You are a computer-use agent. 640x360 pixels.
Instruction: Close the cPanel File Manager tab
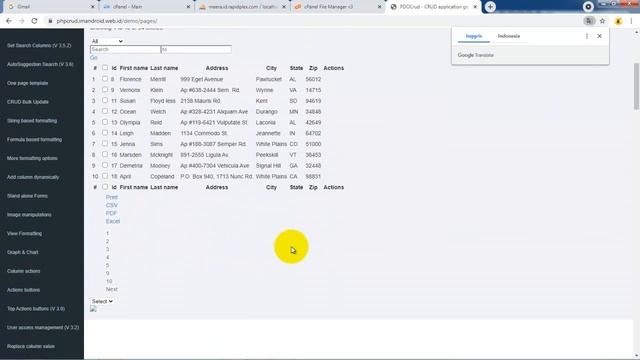[380, 7]
